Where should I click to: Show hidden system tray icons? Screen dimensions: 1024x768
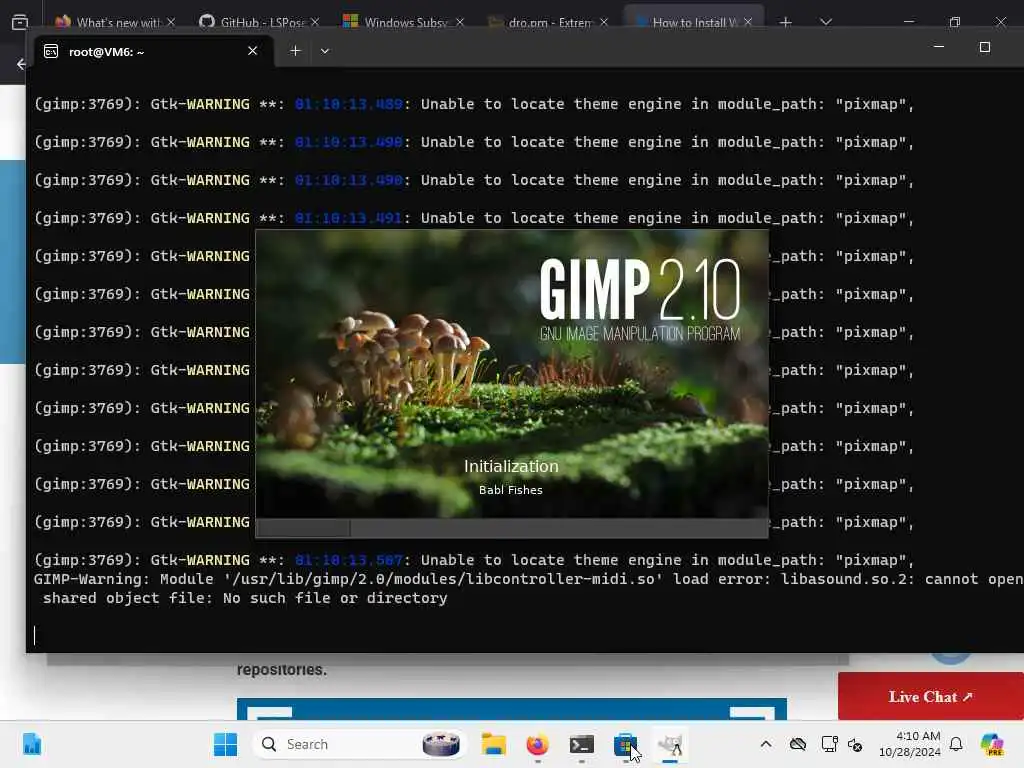click(765, 744)
